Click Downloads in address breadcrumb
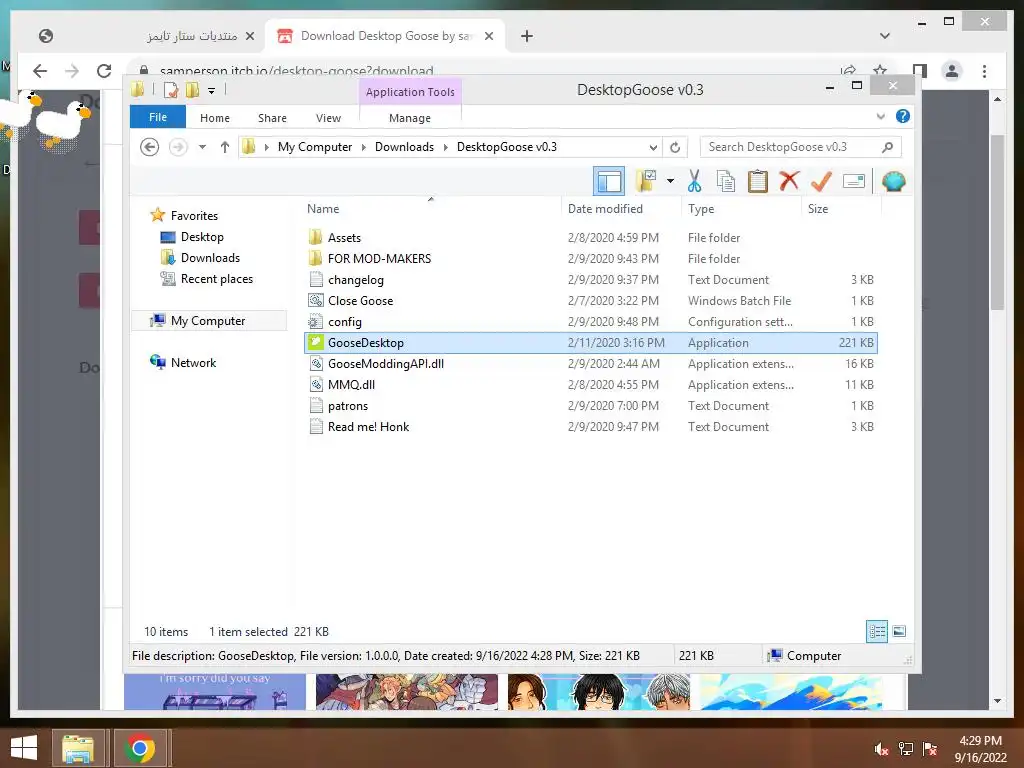1024x768 pixels. (404, 147)
